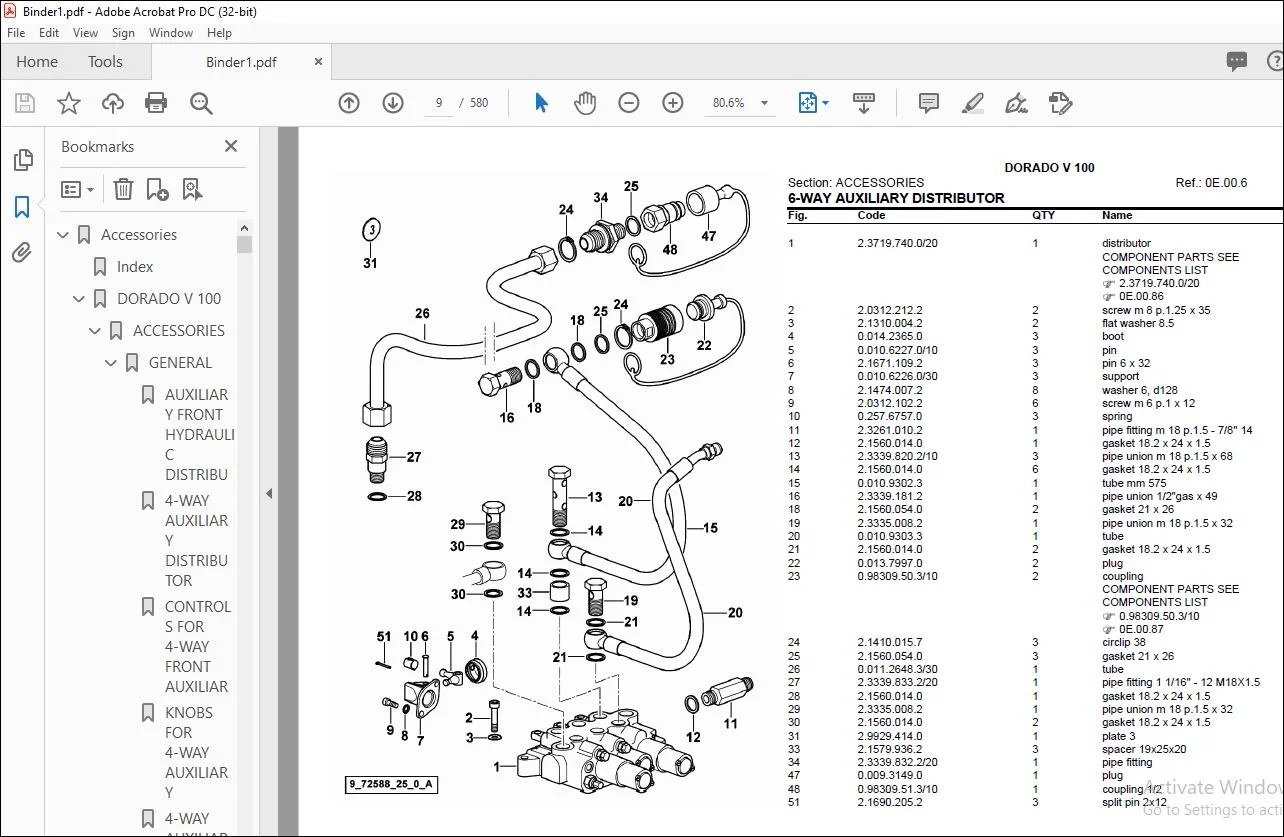1284x837 pixels.
Task: Star this file with the star icon
Action: click(x=69, y=103)
